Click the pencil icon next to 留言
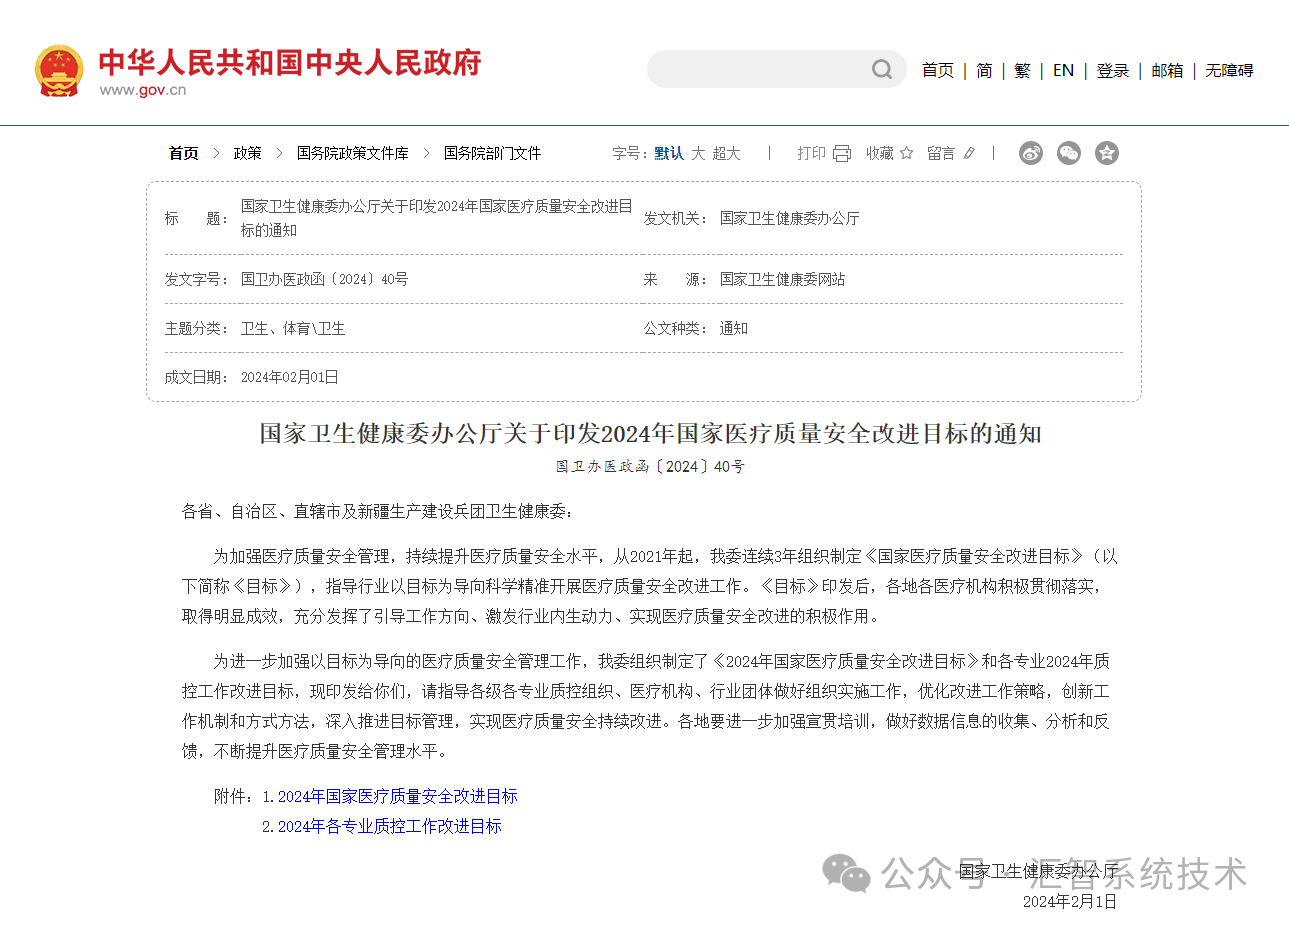 pyautogui.click(x=969, y=153)
